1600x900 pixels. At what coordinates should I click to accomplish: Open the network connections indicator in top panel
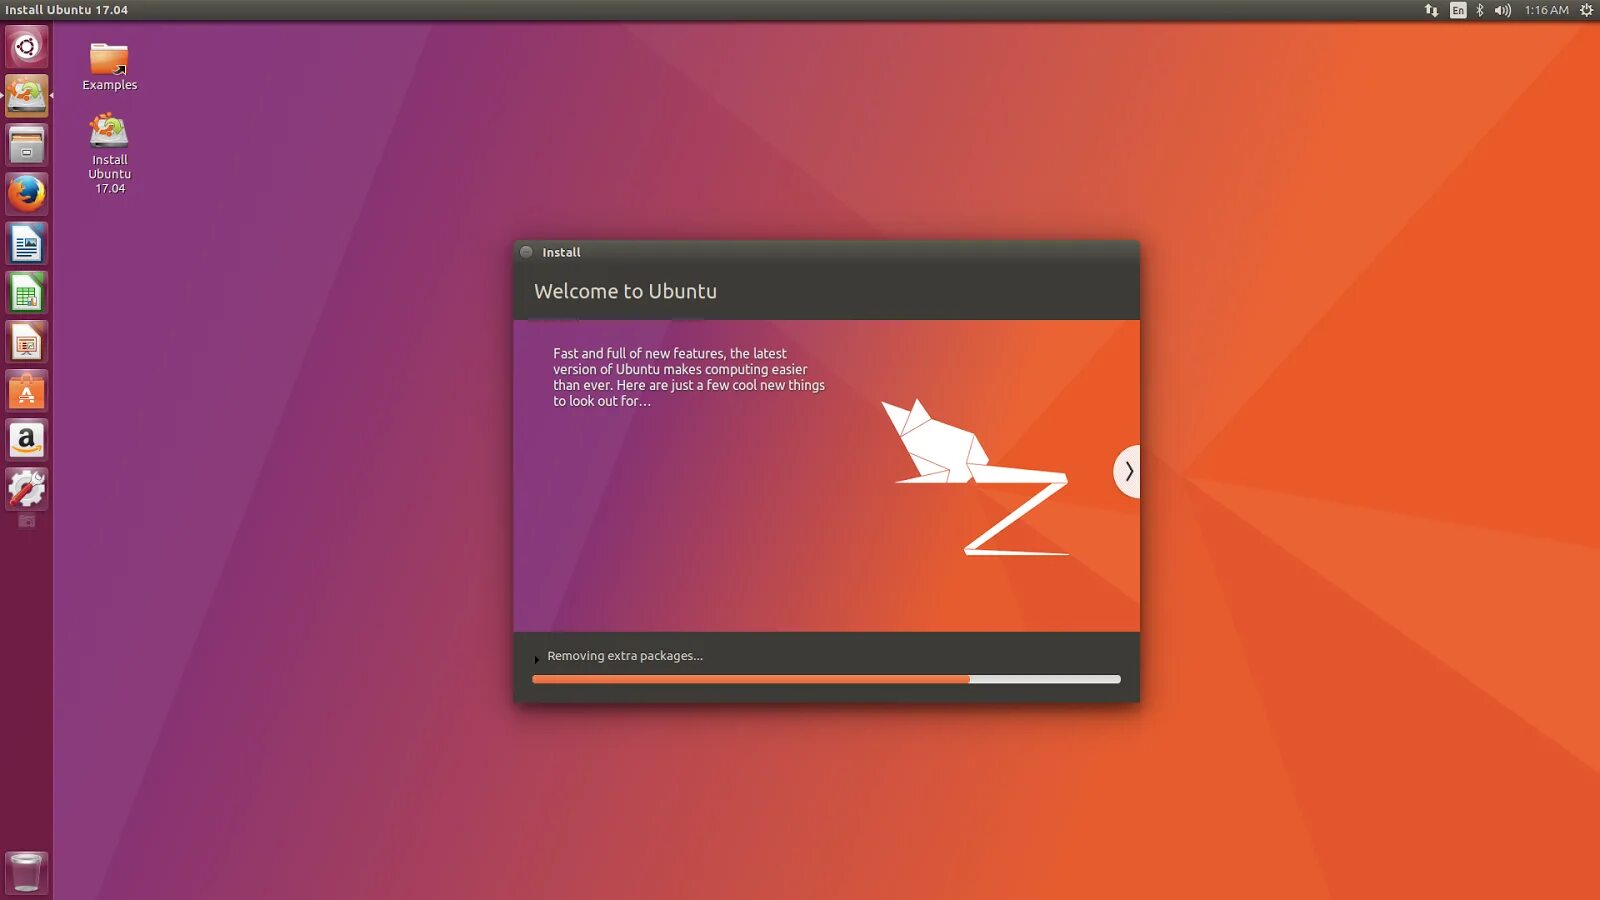[x=1431, y=10]
